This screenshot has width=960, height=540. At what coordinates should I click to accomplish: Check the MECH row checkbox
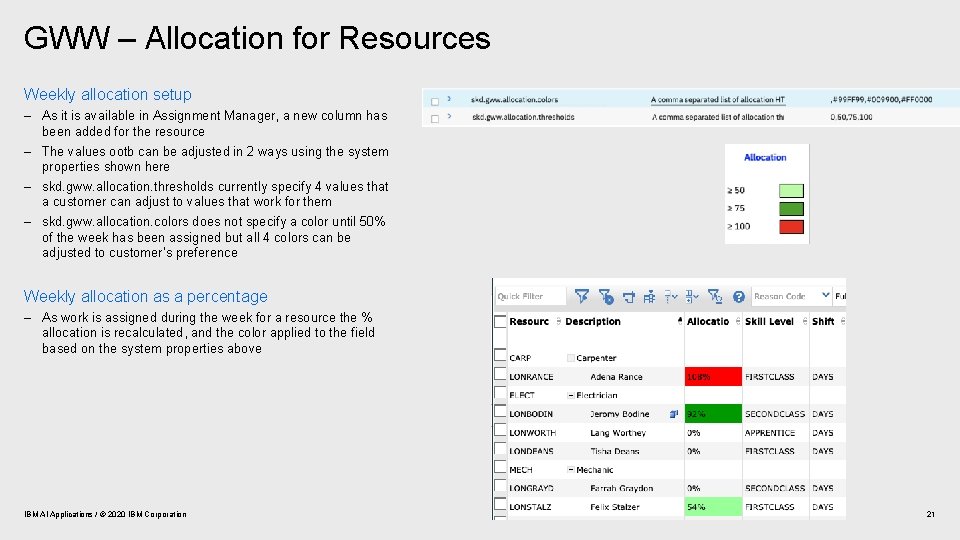click(x=500, y=467)
